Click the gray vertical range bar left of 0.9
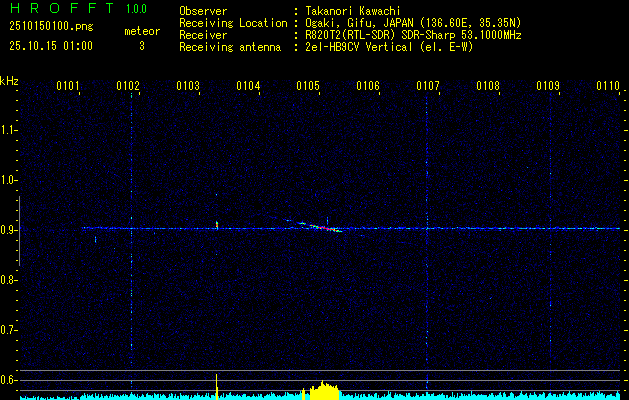The height and width of the screenshot is (400, 629). click(19, 231)
